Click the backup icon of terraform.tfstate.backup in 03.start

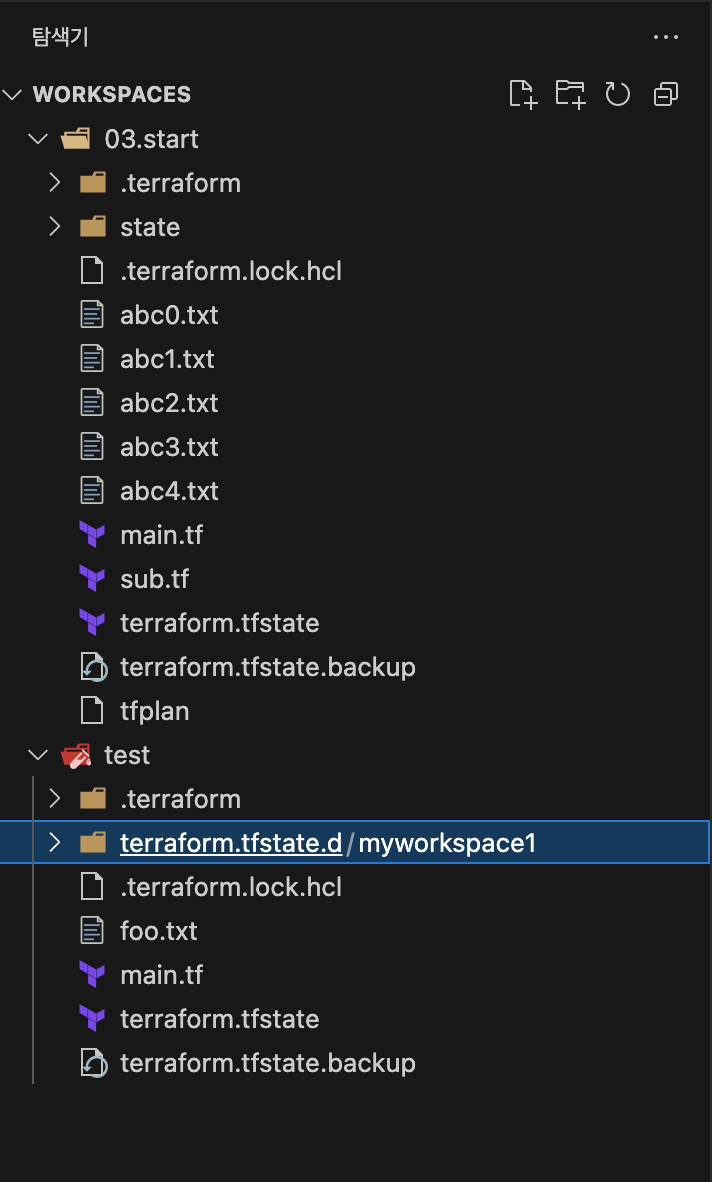click(x=93, y=667)
